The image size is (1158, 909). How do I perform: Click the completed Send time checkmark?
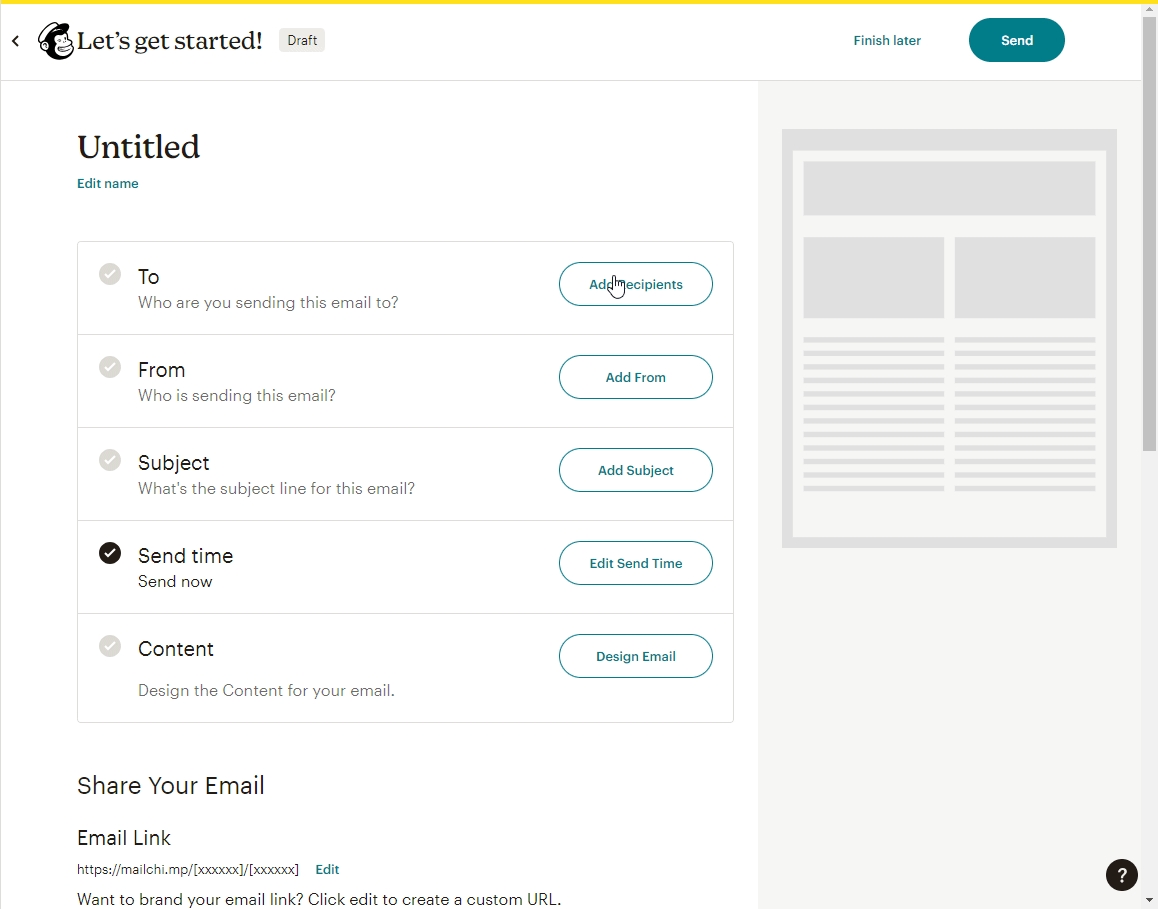[110, 553]
